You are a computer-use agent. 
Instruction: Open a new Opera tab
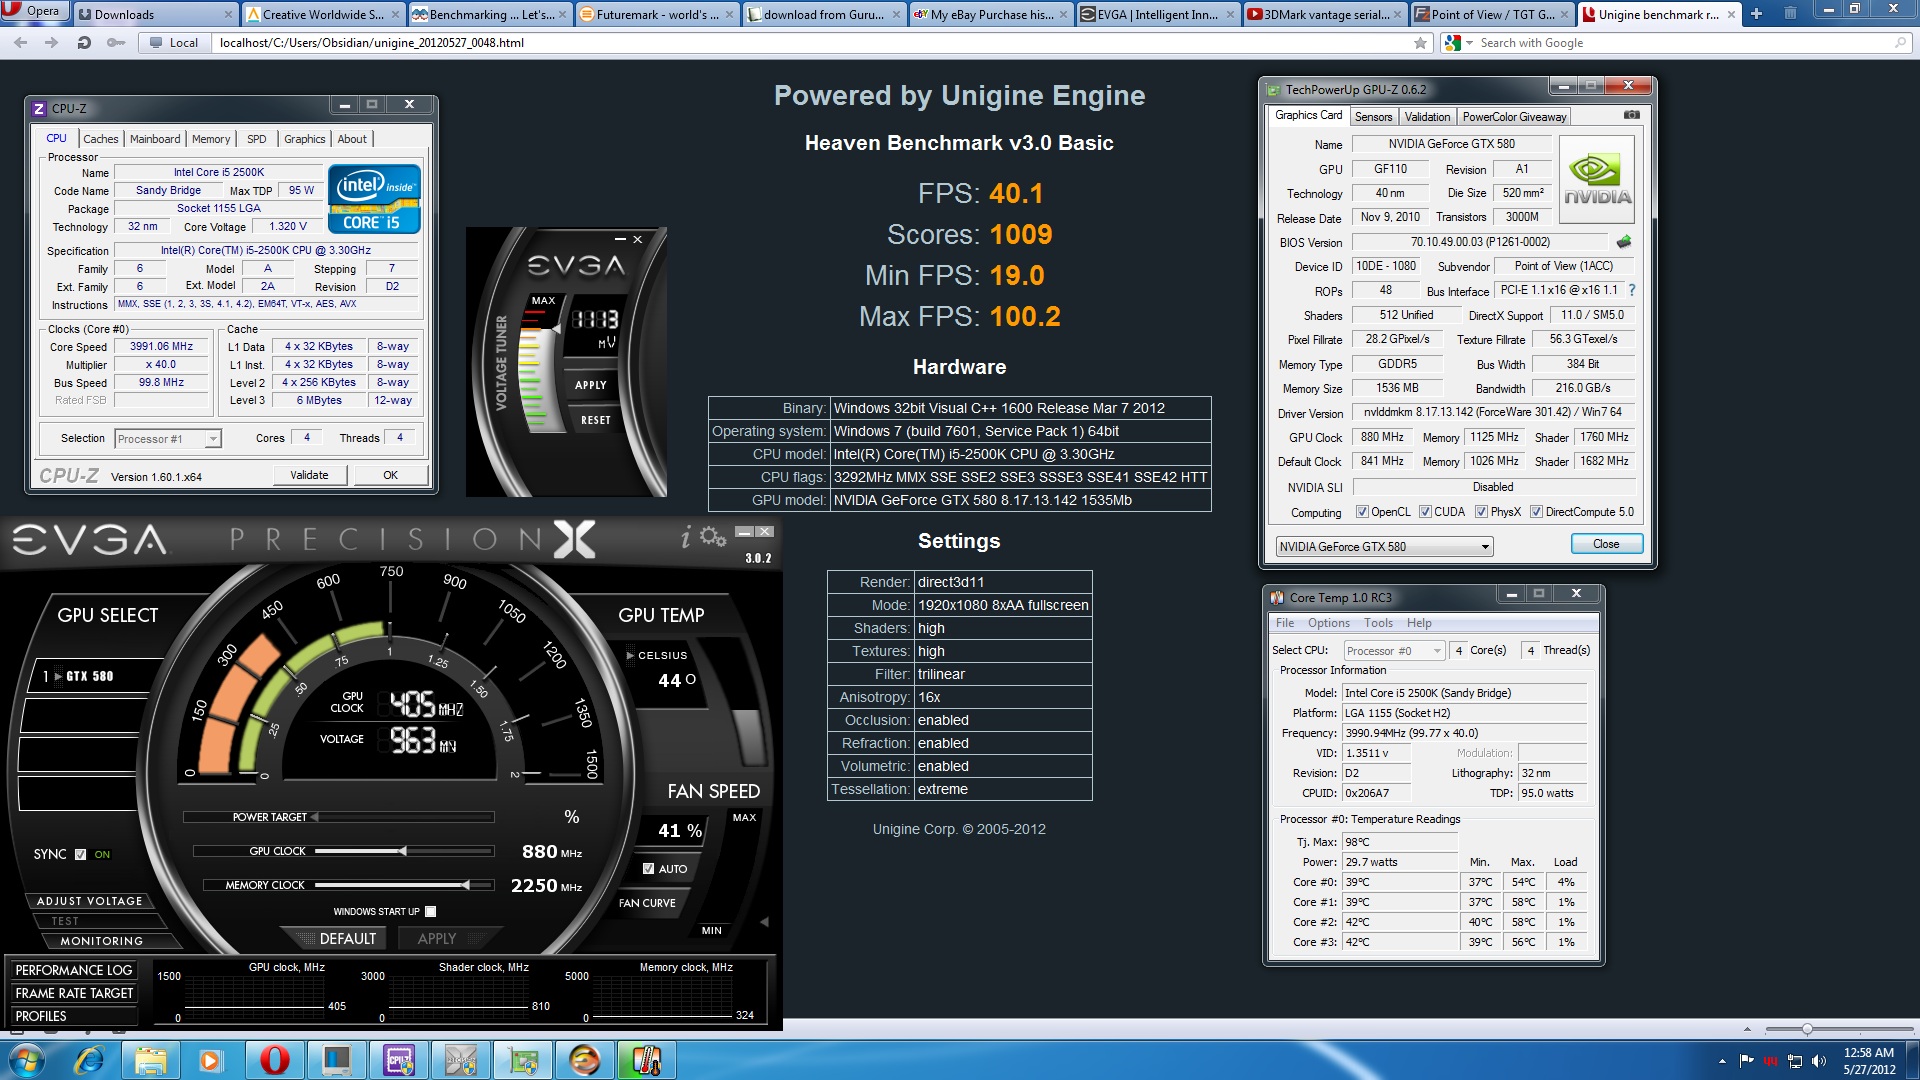coord(1756,13)
